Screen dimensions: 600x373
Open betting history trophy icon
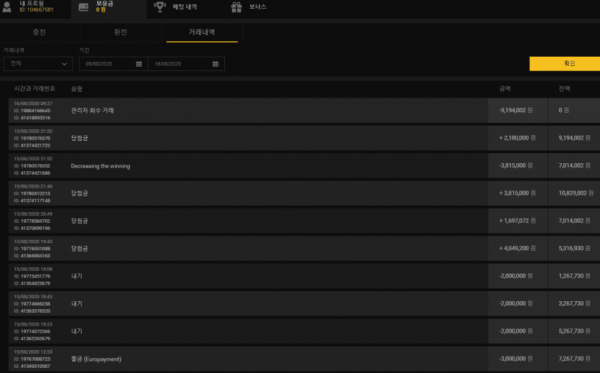point(160,7)
